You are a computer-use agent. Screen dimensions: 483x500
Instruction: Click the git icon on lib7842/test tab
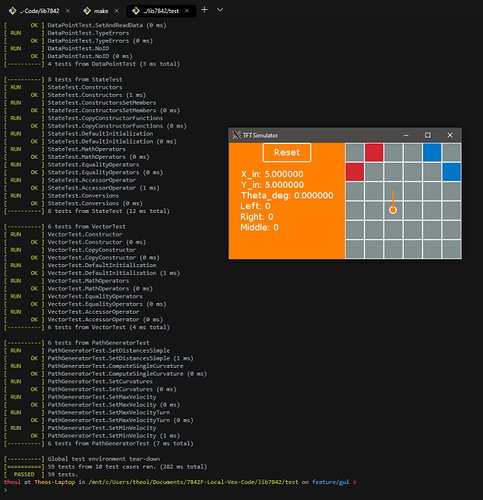click(136, 11)
